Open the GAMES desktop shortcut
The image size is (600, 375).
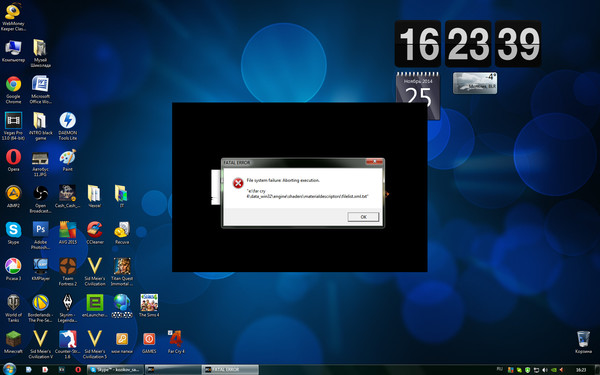pyautogui.click(x=149, y=342)
